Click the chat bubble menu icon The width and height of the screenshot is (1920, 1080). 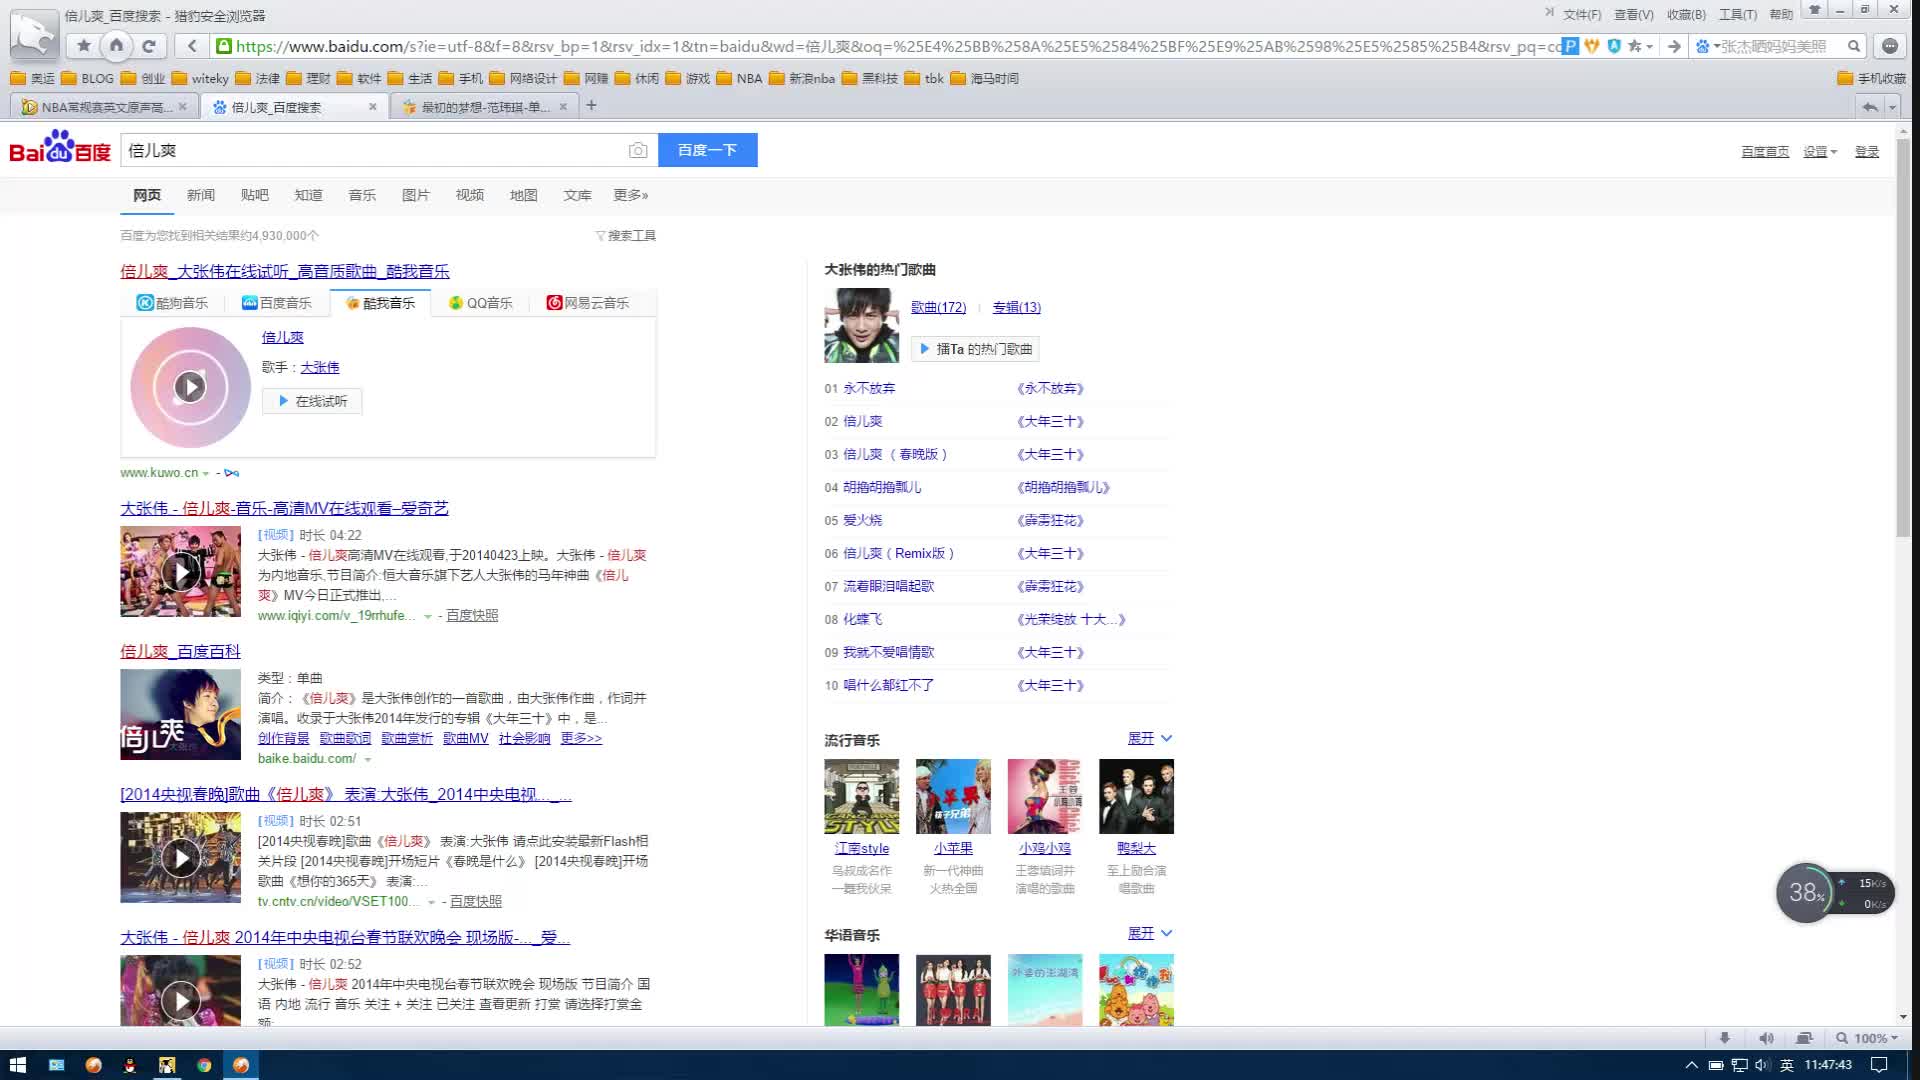(1889, 46)
